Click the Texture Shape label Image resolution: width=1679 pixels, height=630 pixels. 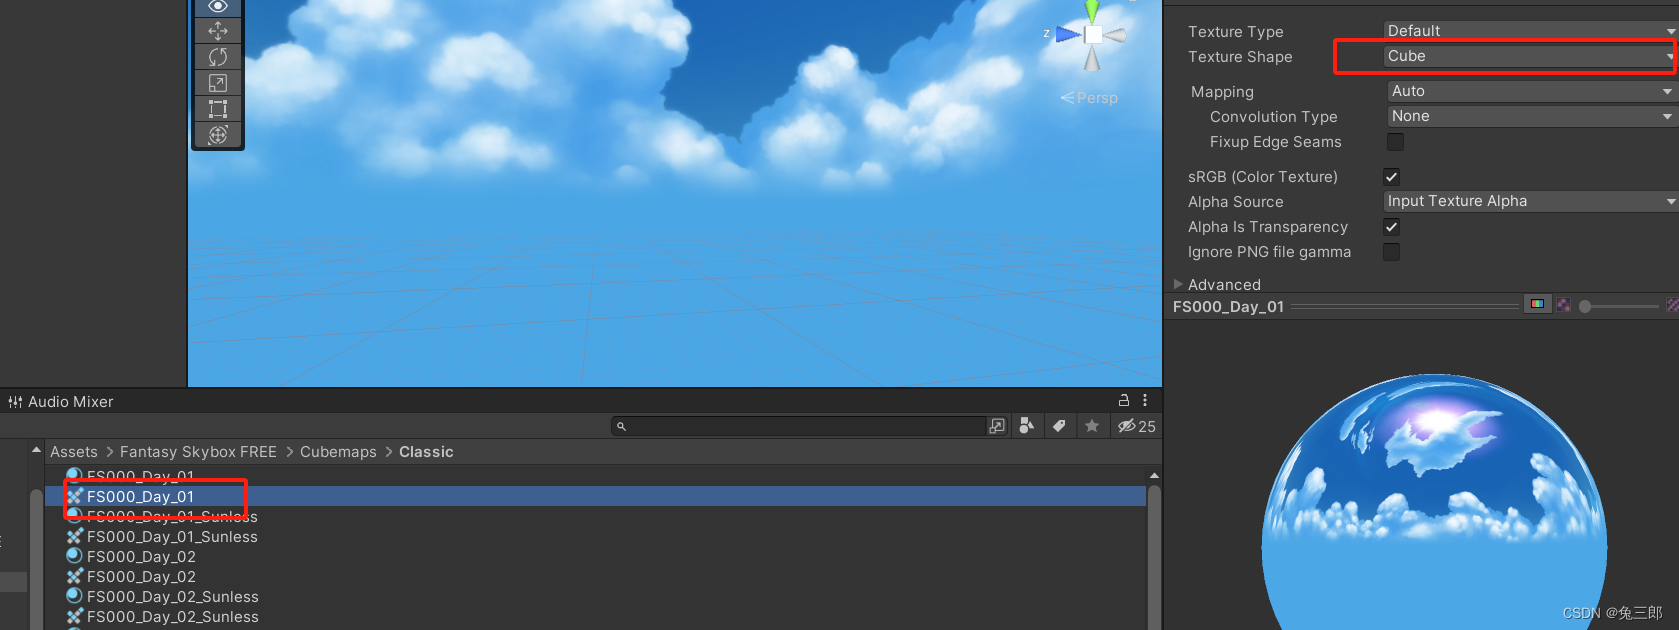coord(1240,57)
